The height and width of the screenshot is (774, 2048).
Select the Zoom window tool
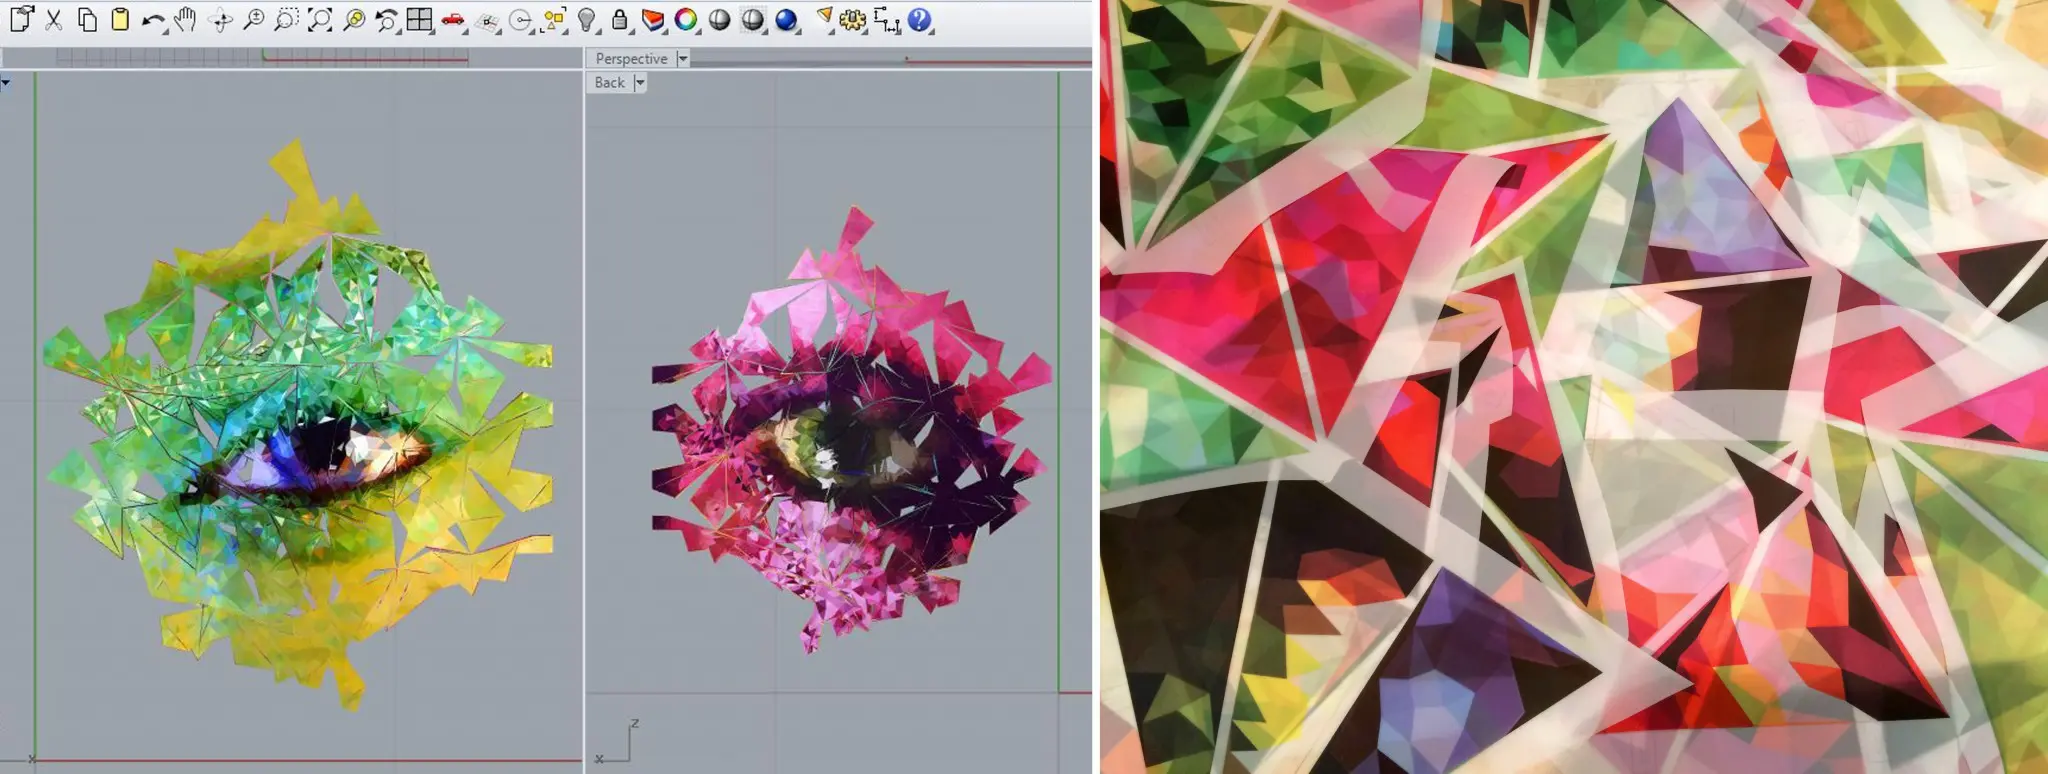tap(287, 20)
